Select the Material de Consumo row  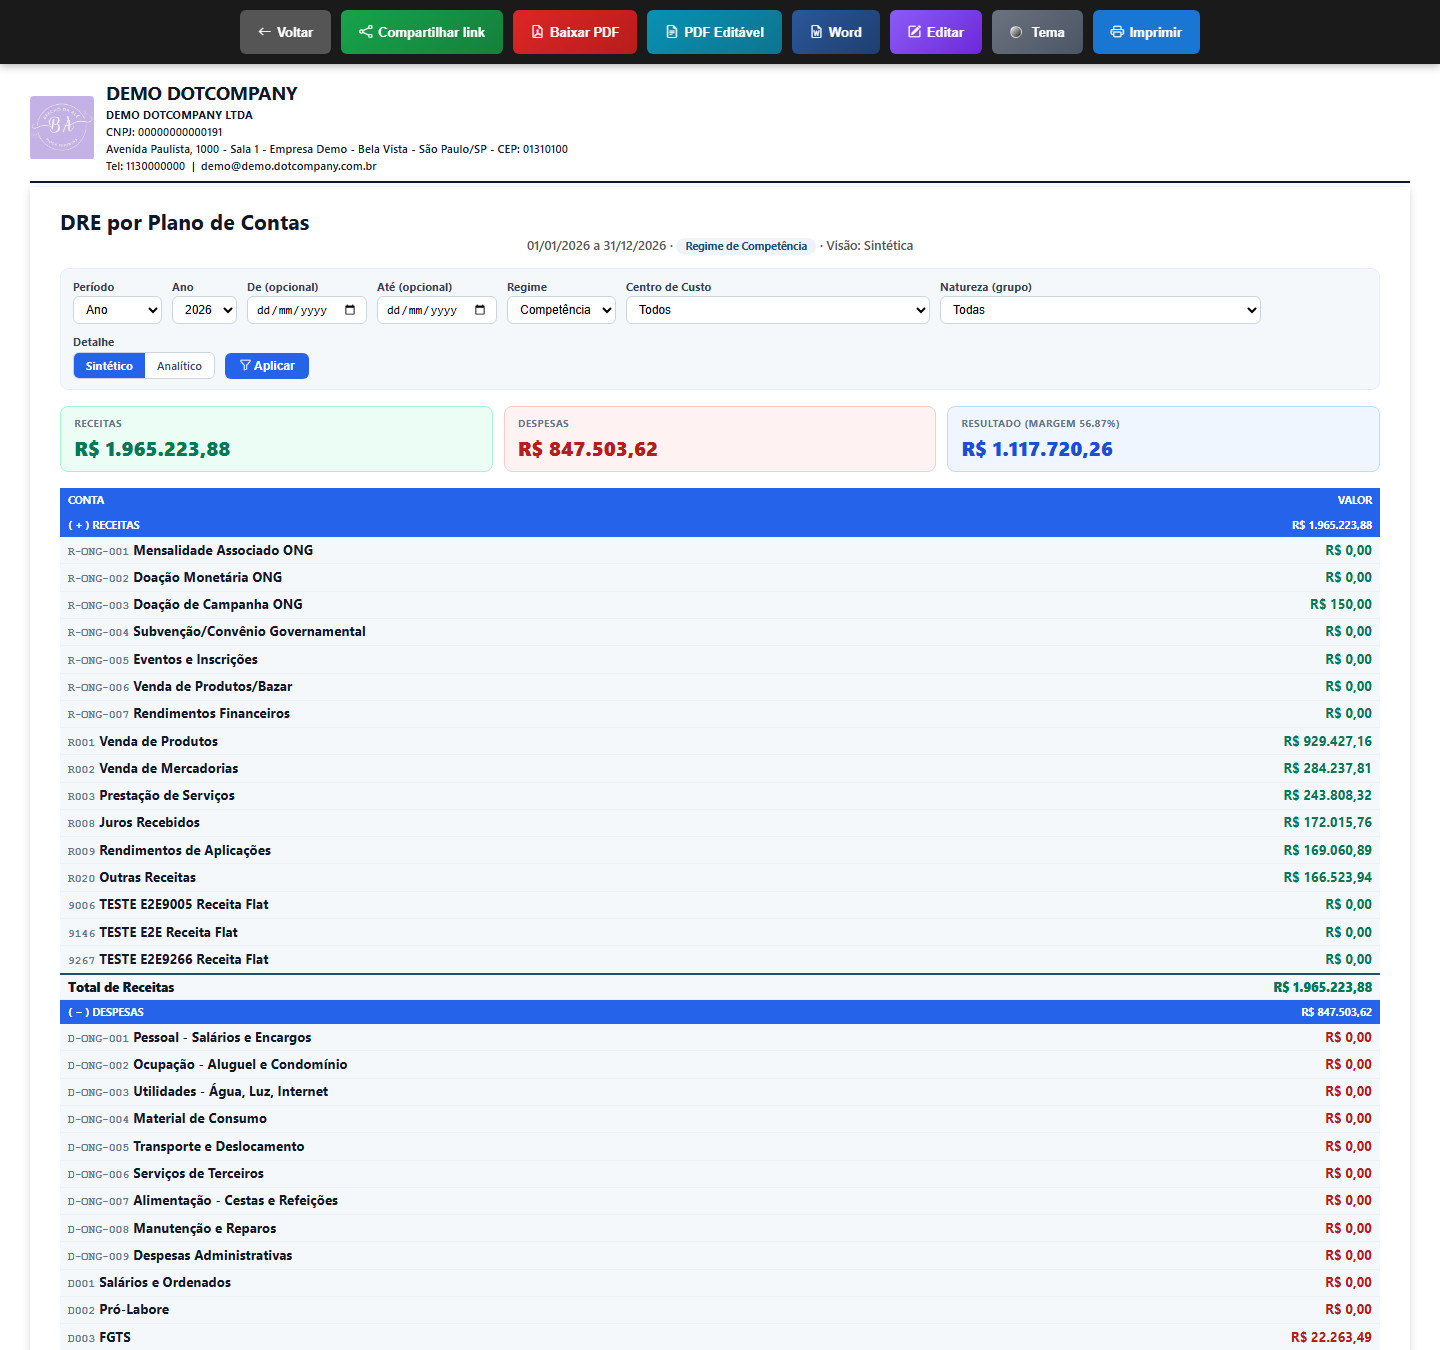point(720,1119)
